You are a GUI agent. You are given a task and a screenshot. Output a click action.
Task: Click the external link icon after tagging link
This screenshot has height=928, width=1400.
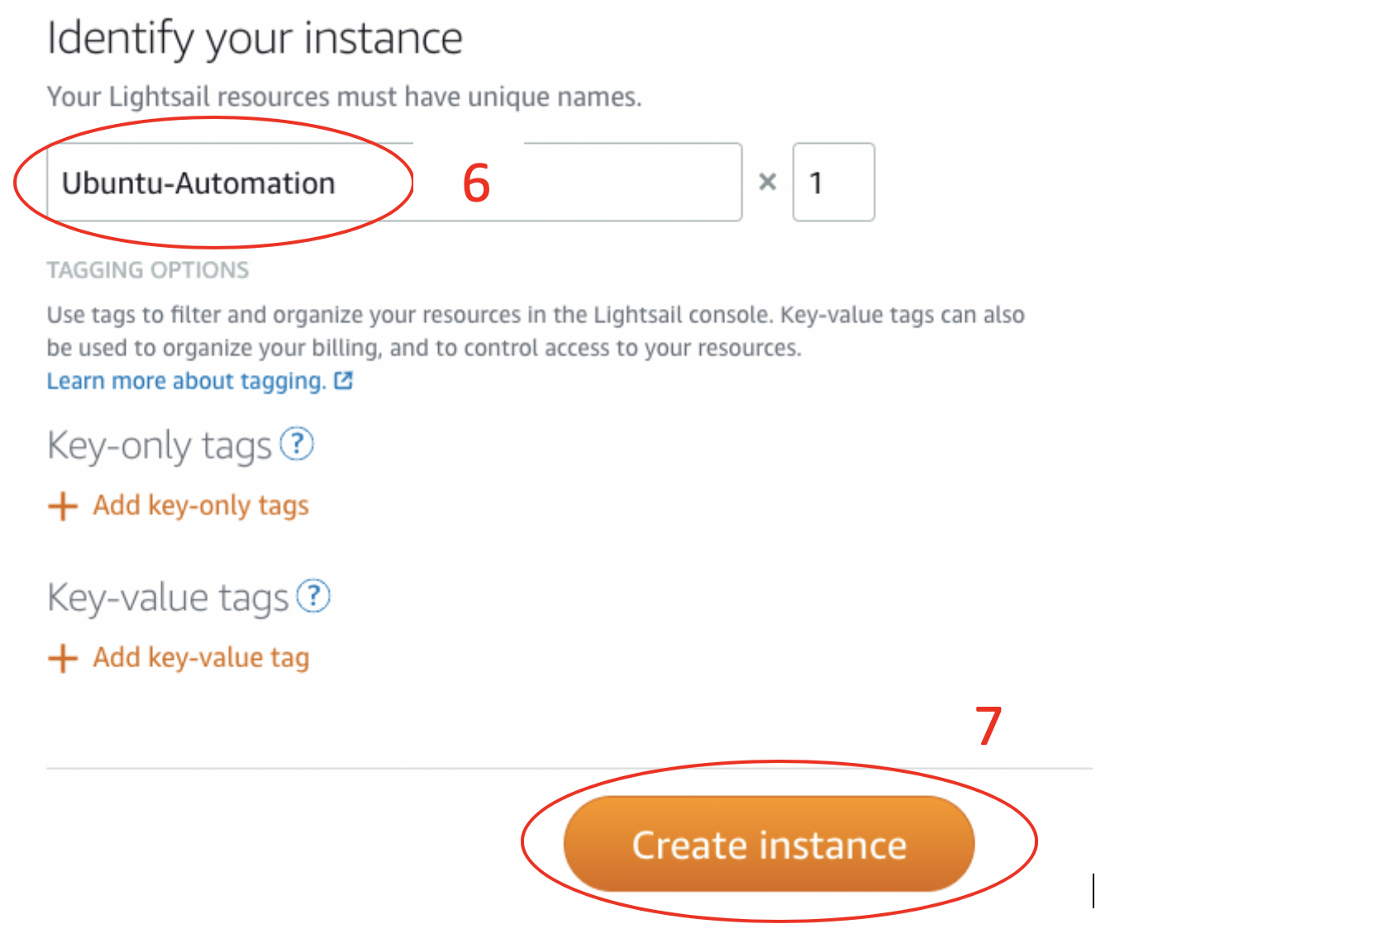(343, 381)
